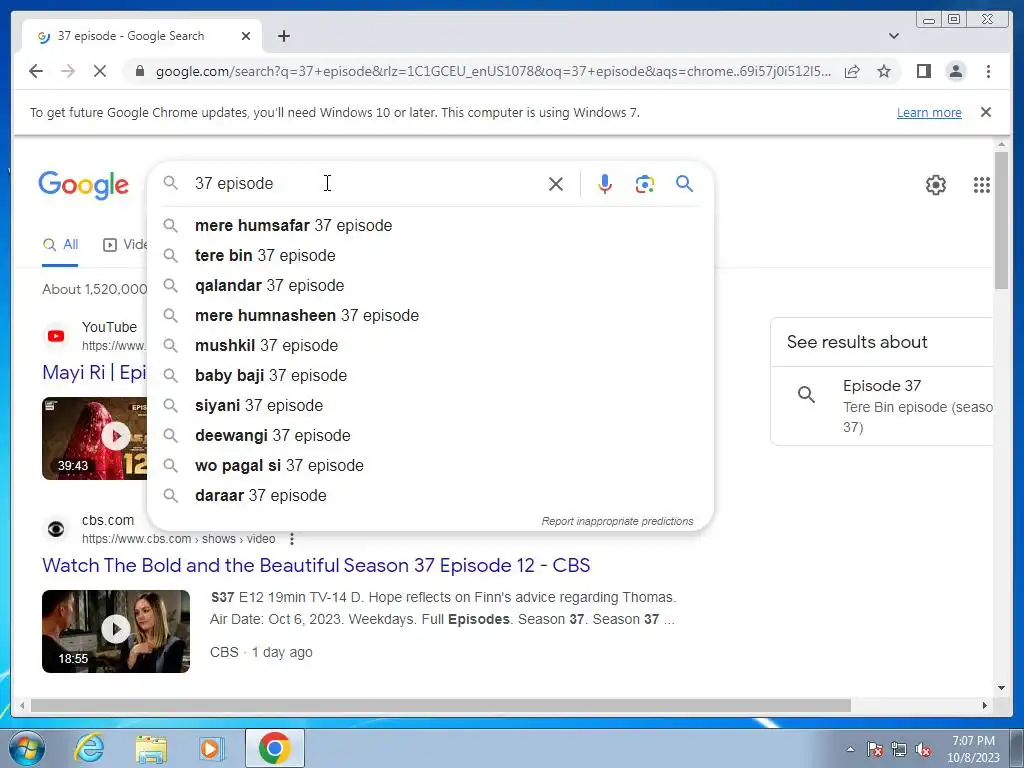
Task: Switch to the All results tab
Action: [x=60, y=245]
